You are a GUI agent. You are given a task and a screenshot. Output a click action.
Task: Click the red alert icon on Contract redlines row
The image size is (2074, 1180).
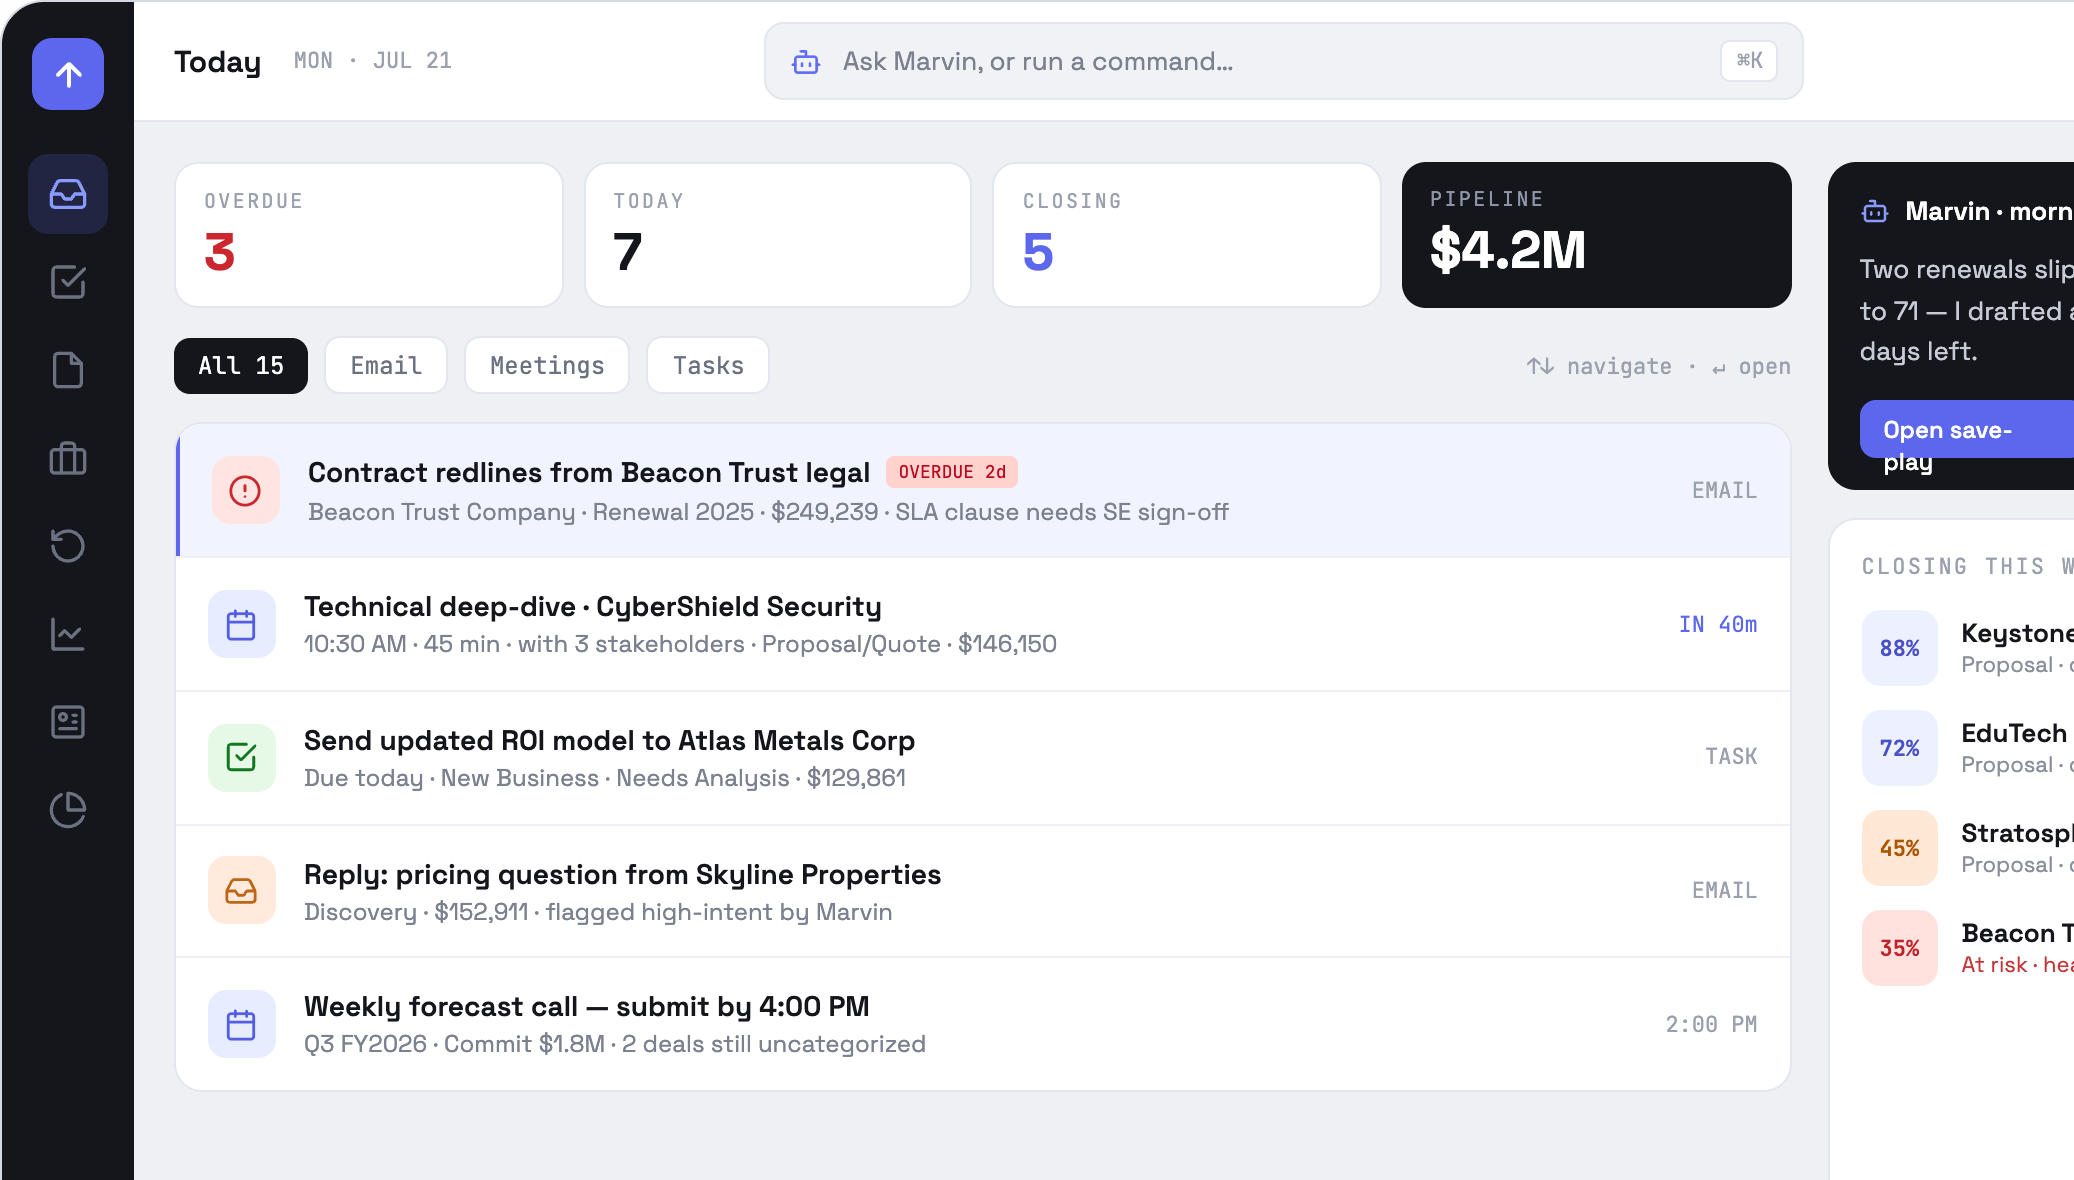[x=245, y=490]
